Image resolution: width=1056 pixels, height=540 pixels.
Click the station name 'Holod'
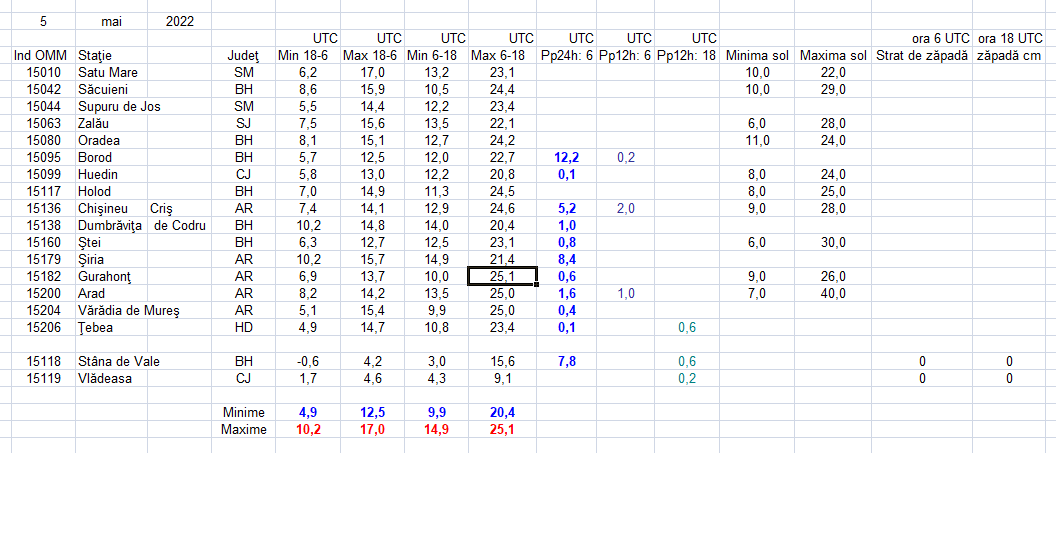click(x=94, y=192)
